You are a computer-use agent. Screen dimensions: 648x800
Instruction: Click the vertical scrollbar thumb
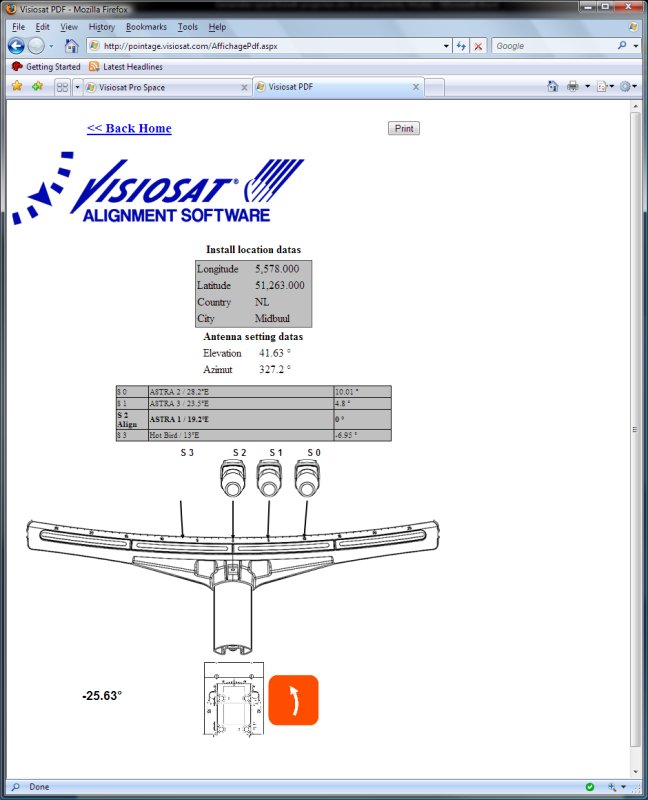pyautogui.click(x=635, y=430)
